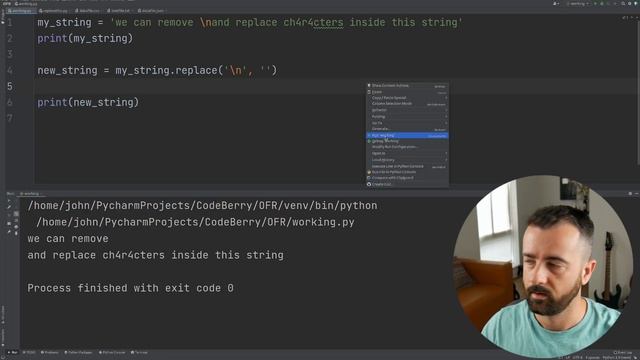Image resolution: width=640 pixels, height=360 pixels.
Task: Choose "Execute Line in Python Console"
Action: click(407, 167)
